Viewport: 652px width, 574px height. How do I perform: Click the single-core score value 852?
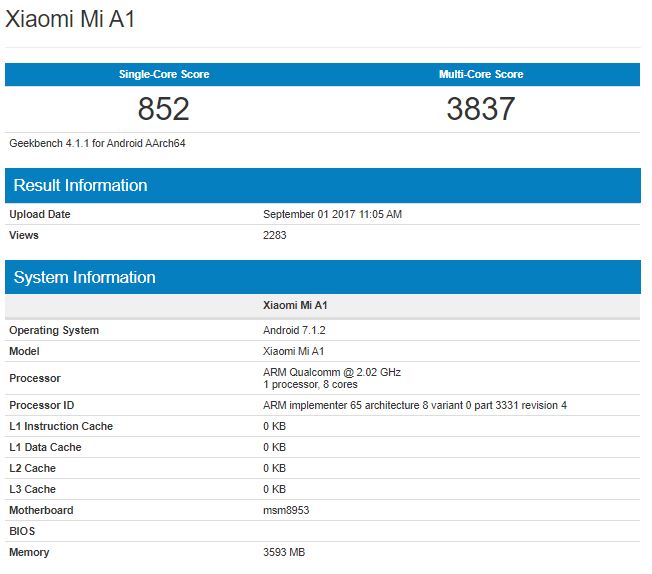tap(164, 109)
